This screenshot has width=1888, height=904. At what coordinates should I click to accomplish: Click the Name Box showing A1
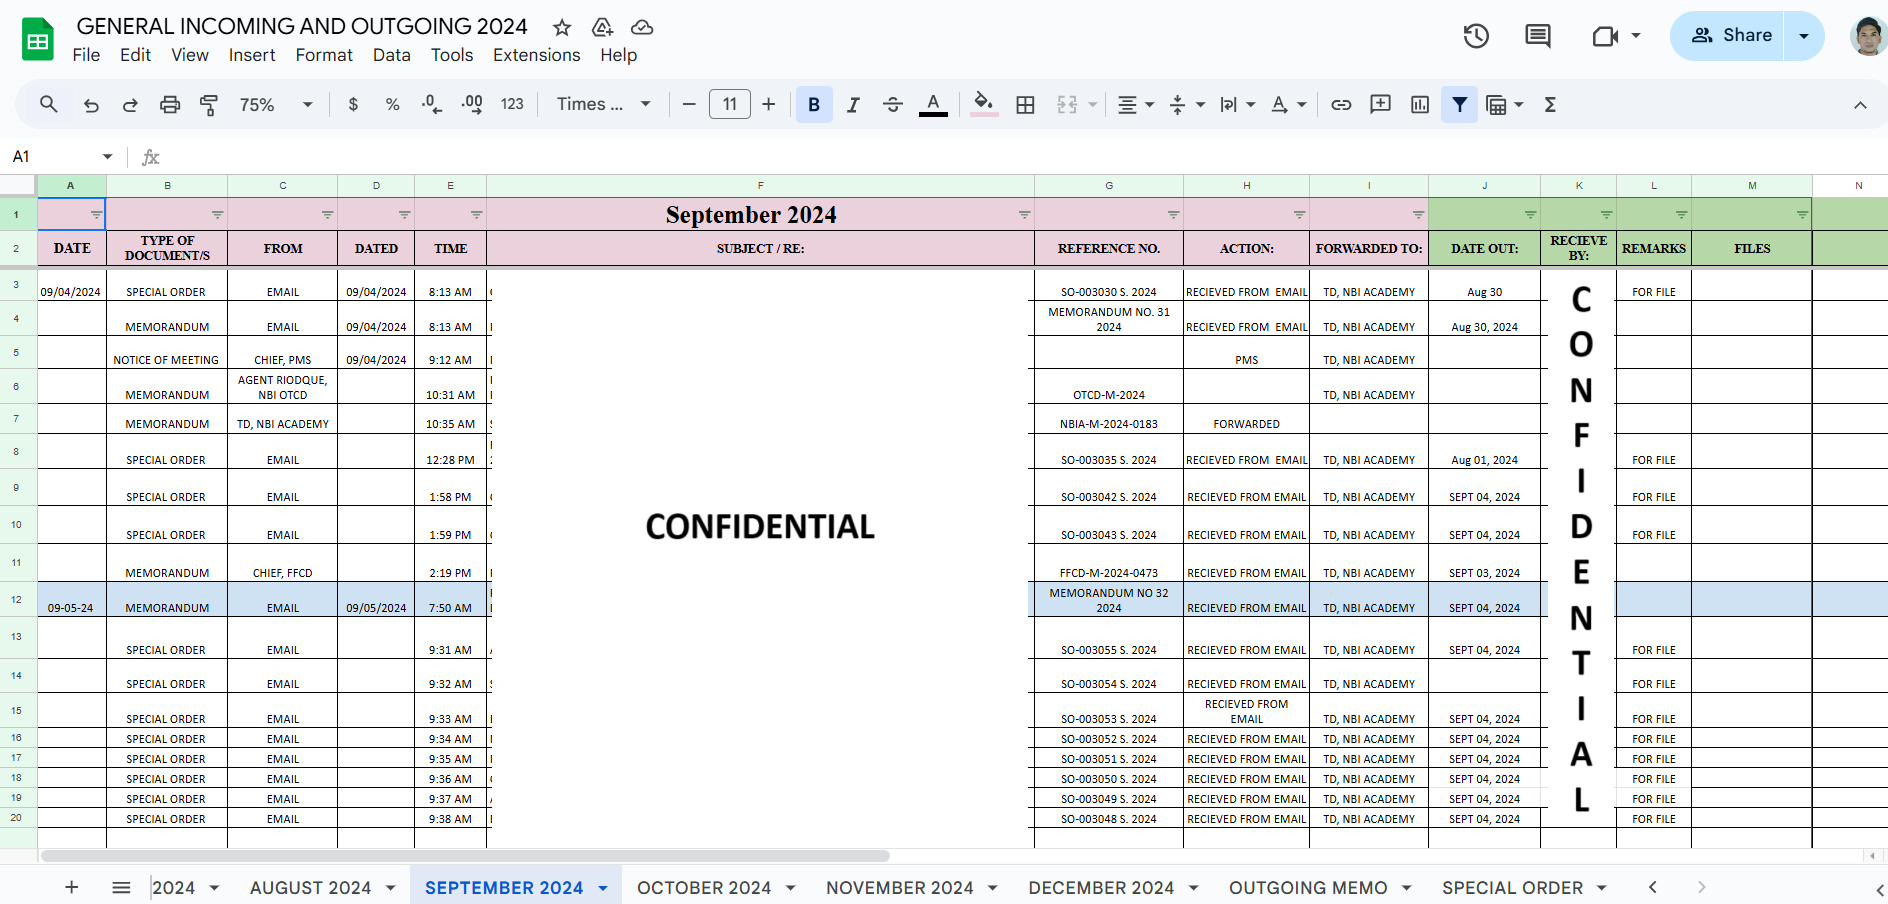point(50,157)
